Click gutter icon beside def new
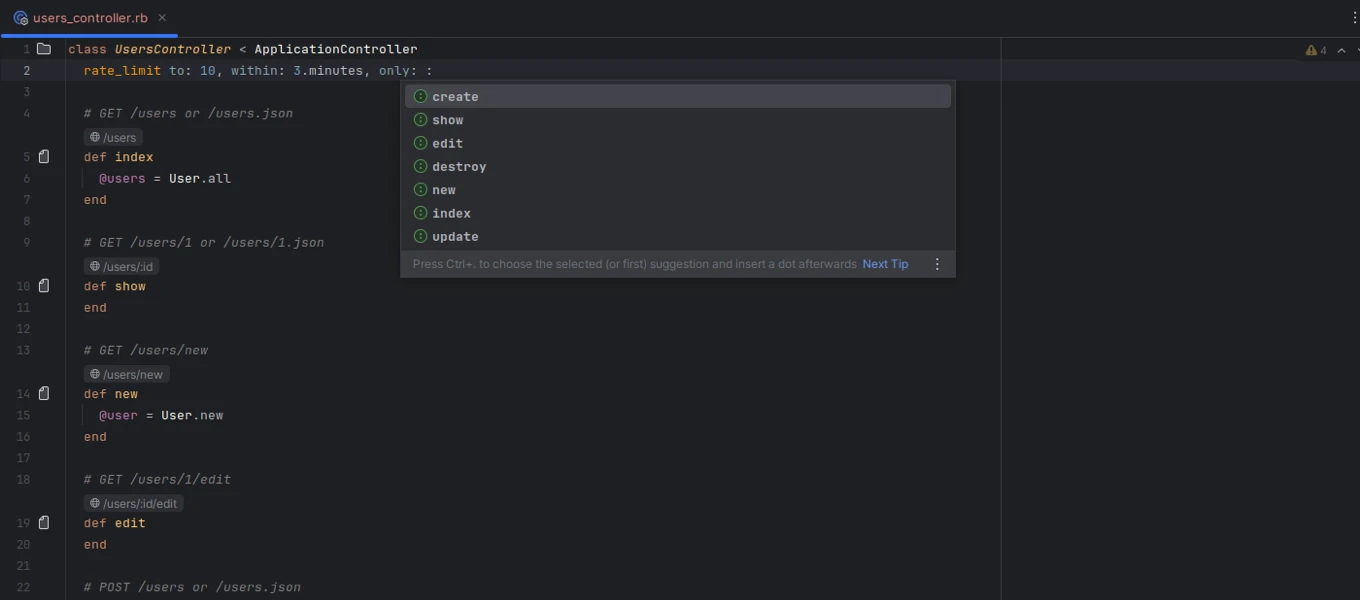Image resolution: width=1360 pixels, height=600 pixels. click(x=44, y=394)
